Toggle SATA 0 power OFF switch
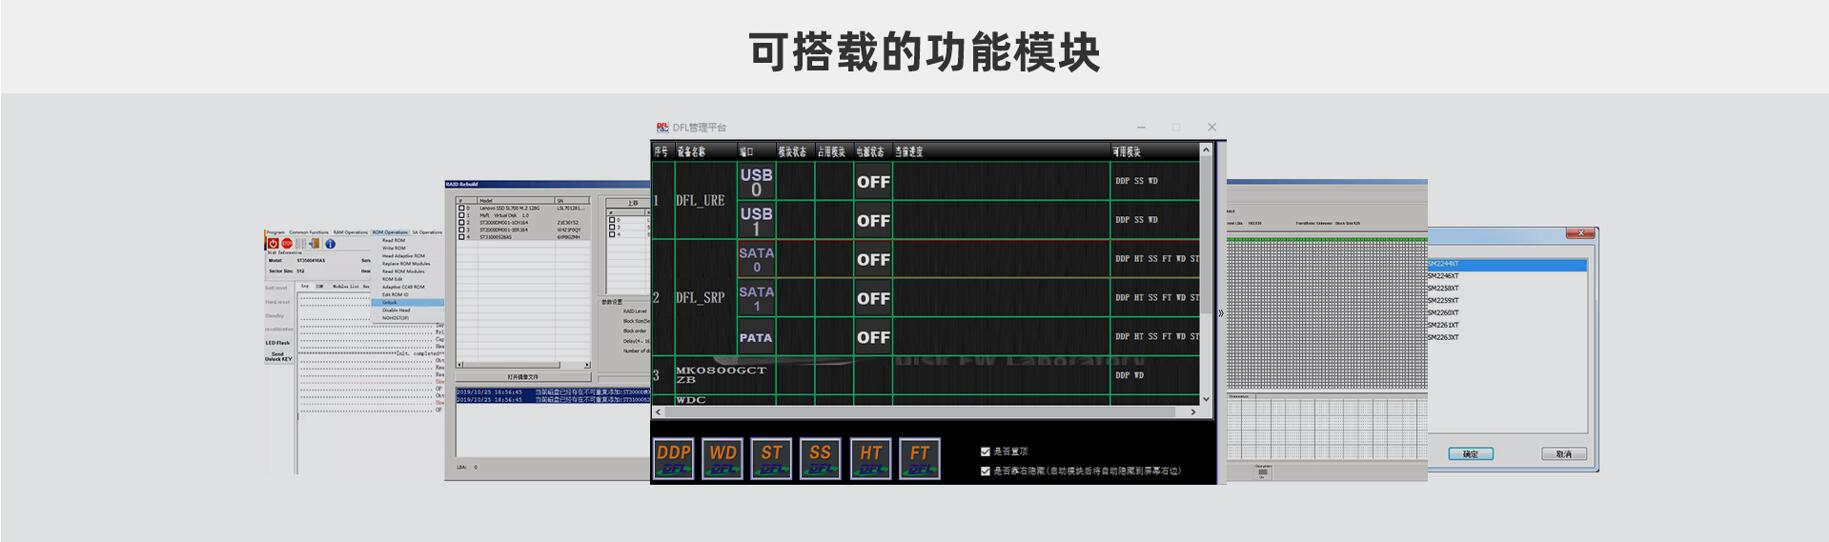 [x=873, y=260]
